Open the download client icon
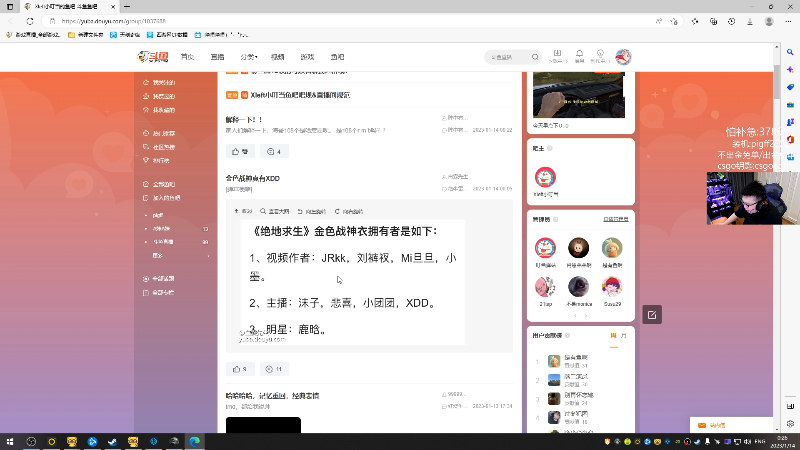This screenshot has height=450, width=800. point(557,56)
